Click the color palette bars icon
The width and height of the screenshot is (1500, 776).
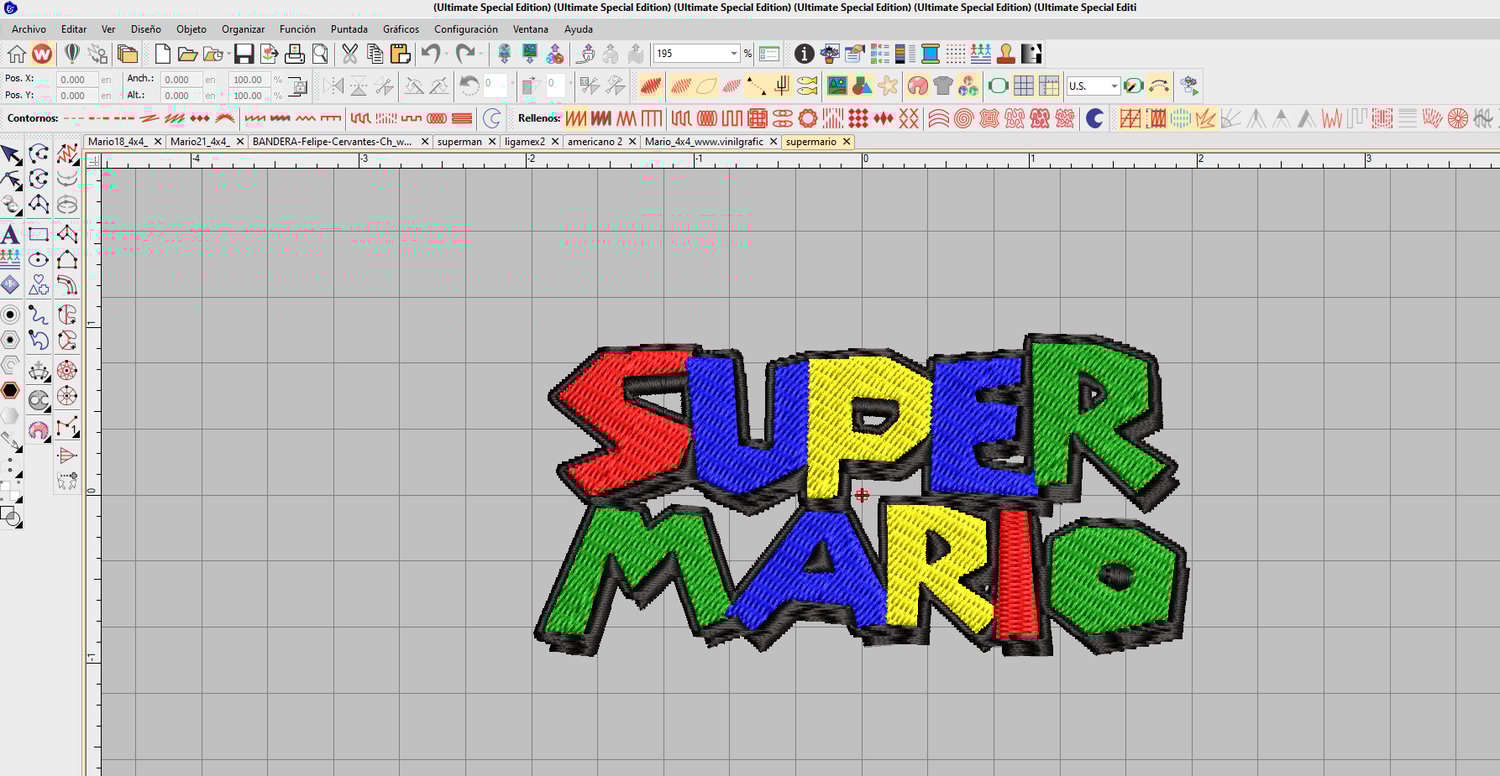coord(905,54)
